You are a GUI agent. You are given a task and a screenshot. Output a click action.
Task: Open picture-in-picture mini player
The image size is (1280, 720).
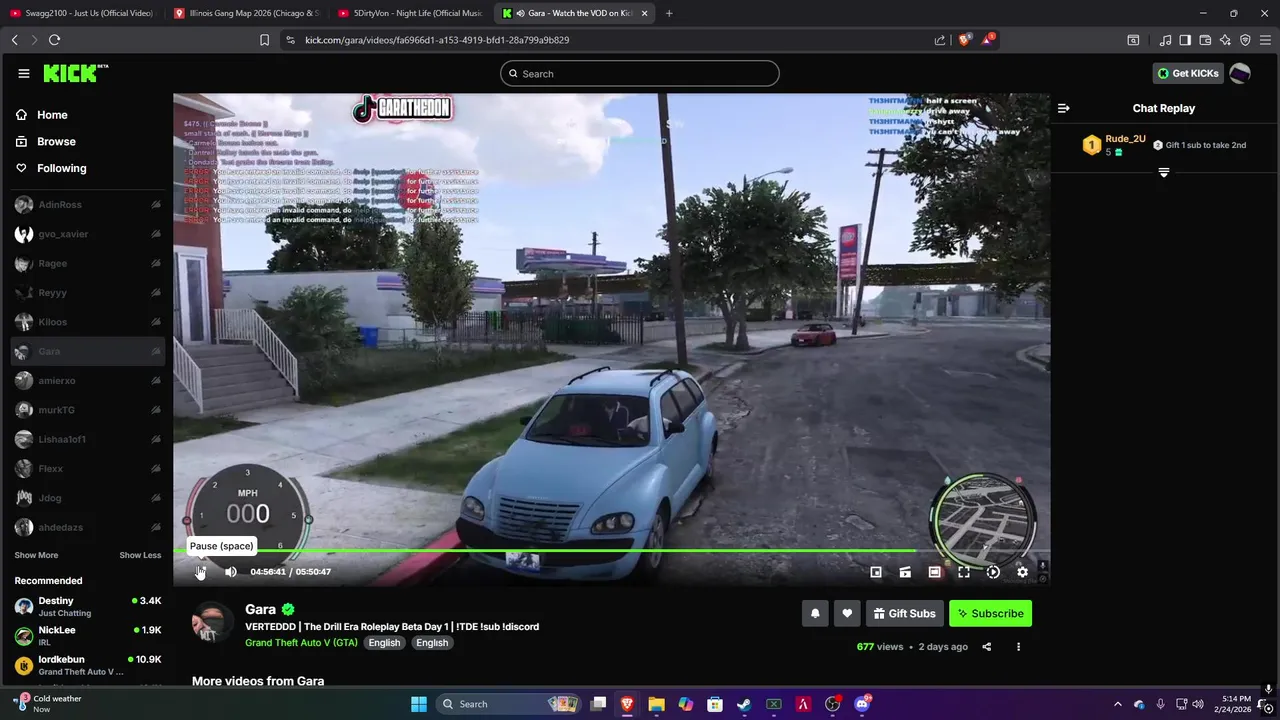click(x=876, y=572)
